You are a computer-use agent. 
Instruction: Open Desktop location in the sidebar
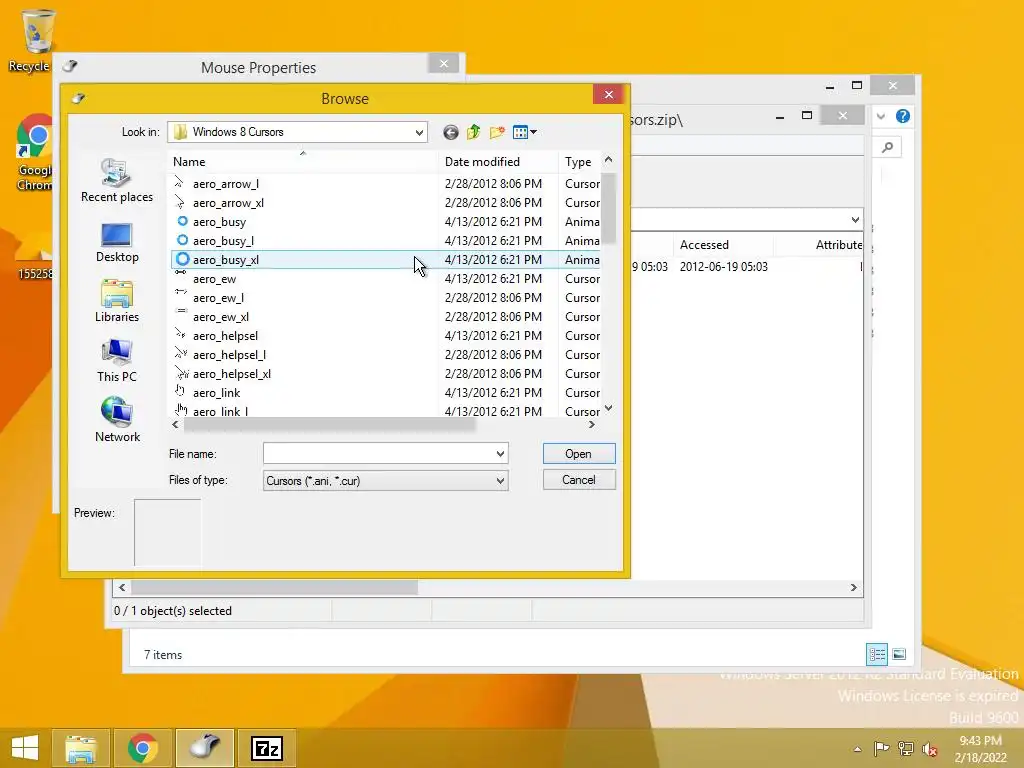click(x=117, y=242)
